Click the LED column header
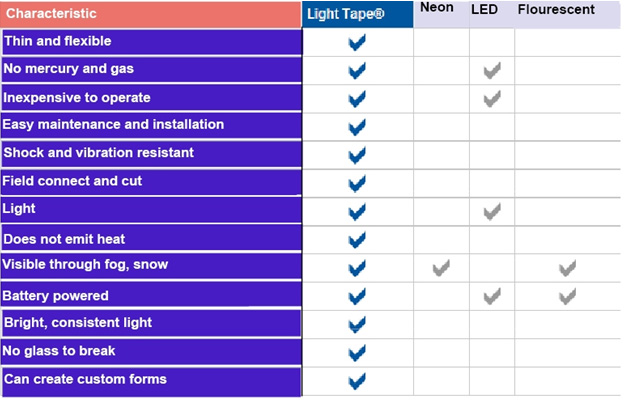 pyautogui.click(x=484, y=10)
